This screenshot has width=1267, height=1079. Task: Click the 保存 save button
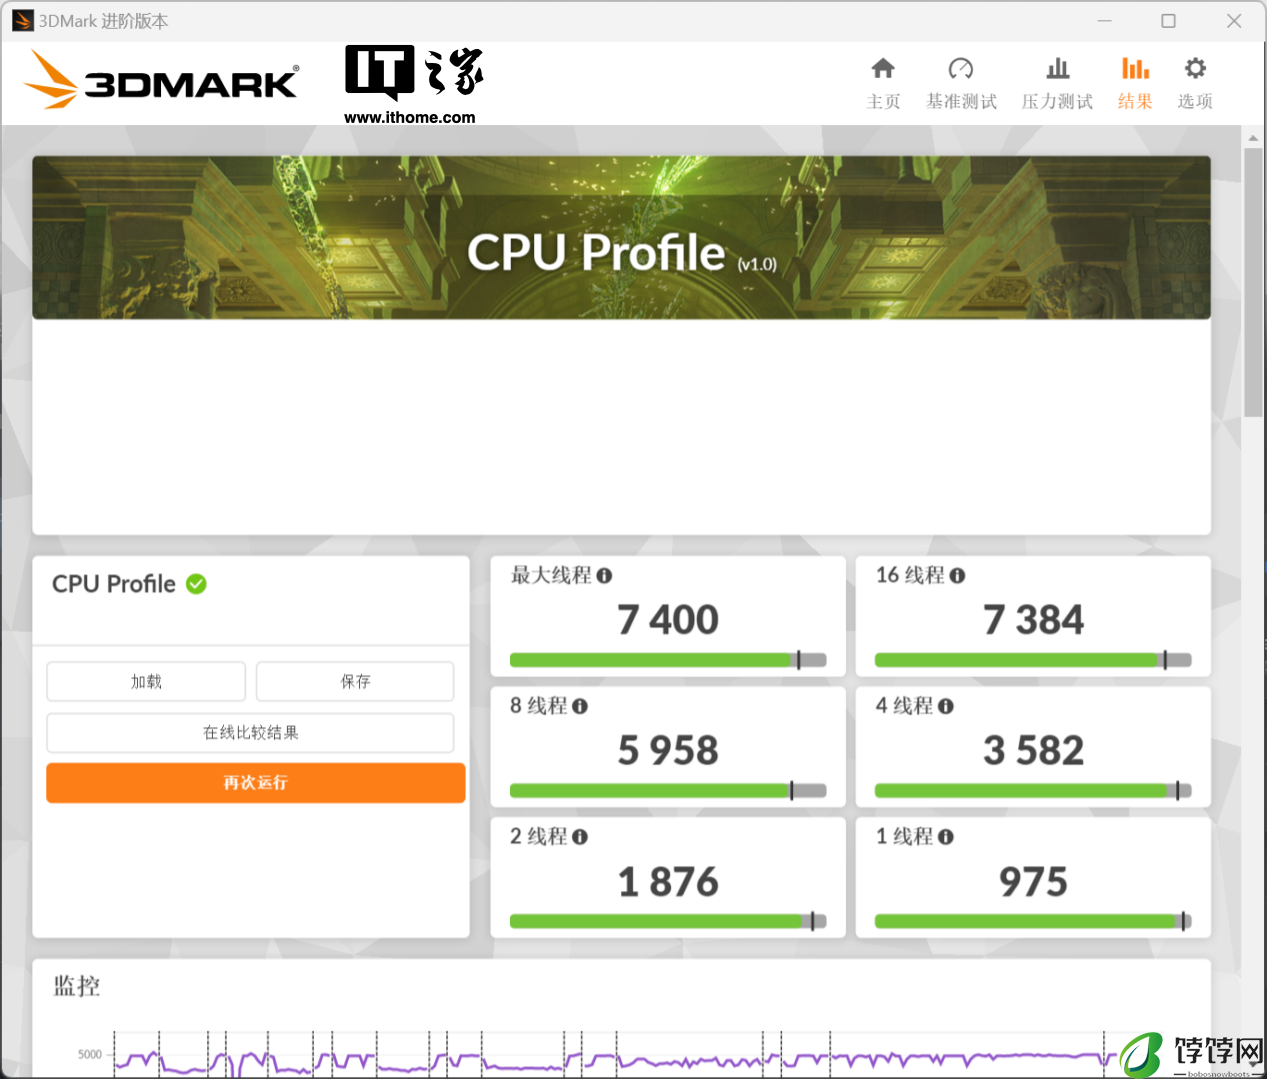(x=355, y=681)
